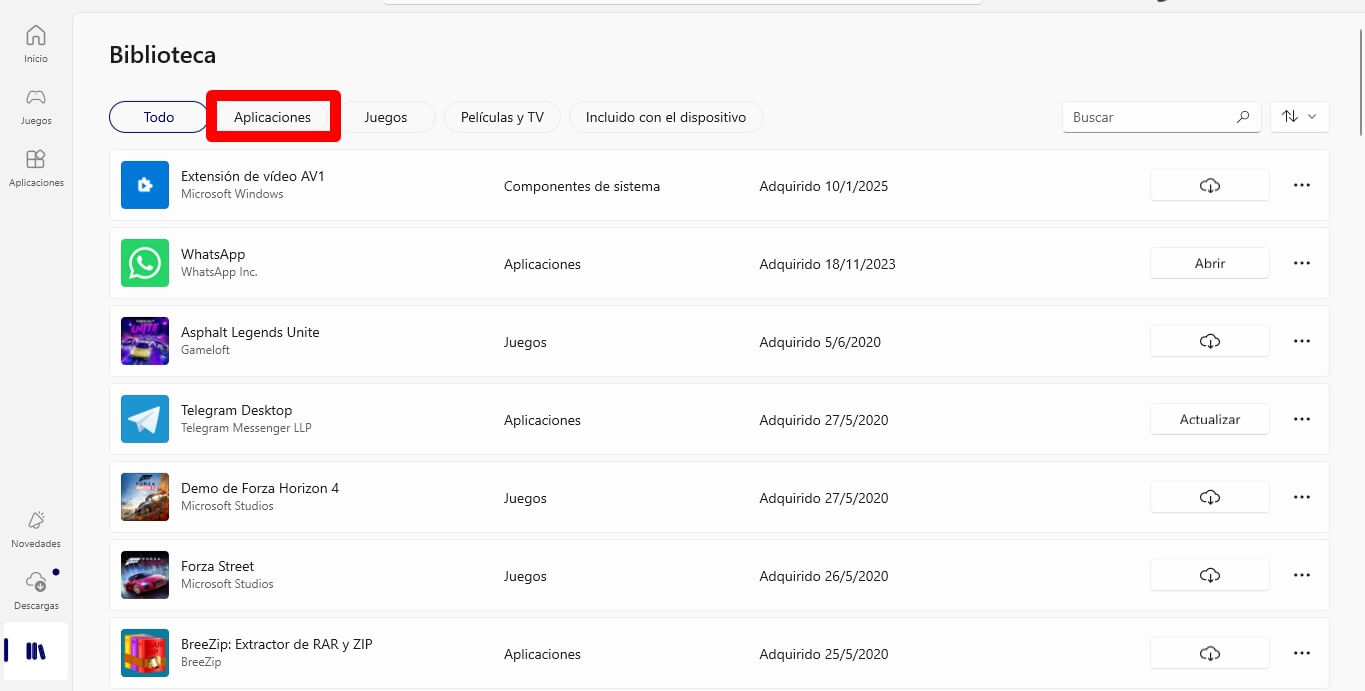This screenshot has height=691, width=1365.
Task: Click the Demo de Forza Horizon 4 thumbnail
Action: pyautogui.click(x=145, y=497)
